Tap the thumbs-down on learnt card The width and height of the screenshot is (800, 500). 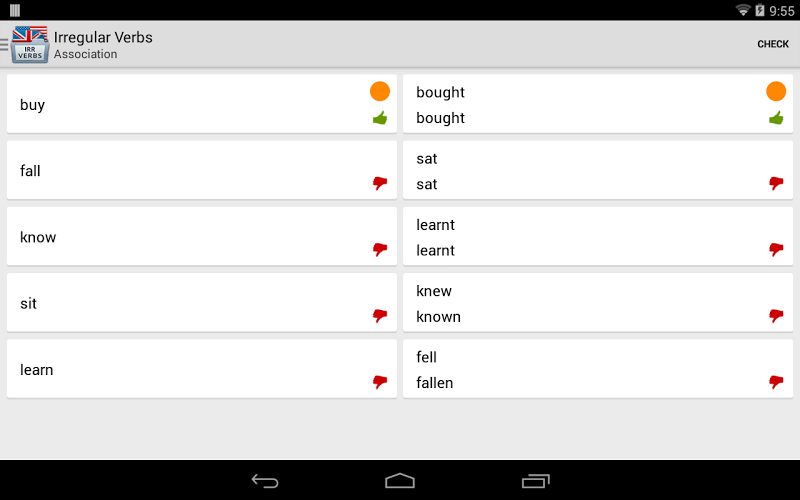(x=776, y=250)
